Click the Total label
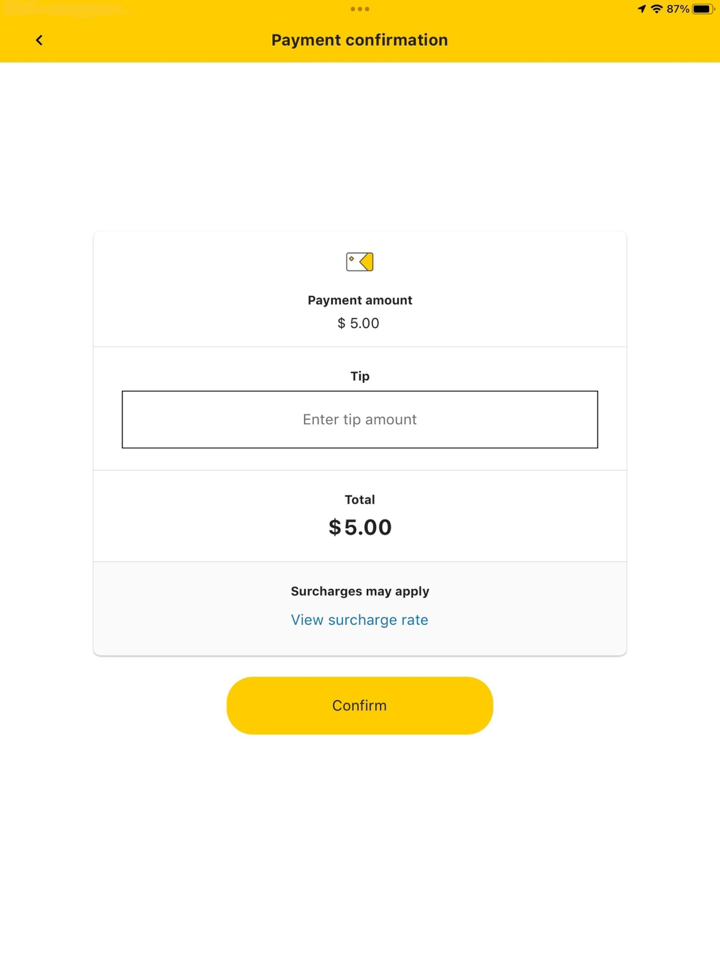This screenshot has height=960, width=720. point(360,500)
